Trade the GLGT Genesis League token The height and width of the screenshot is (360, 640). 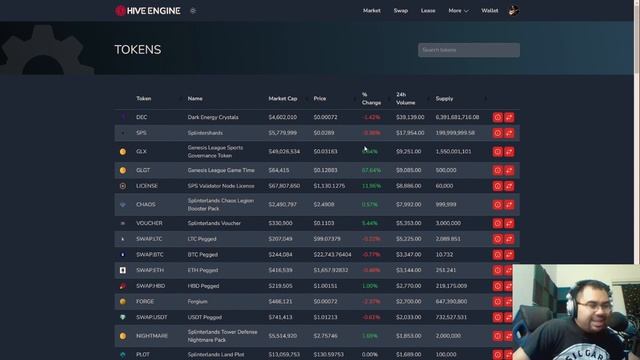tap(509, 171)
